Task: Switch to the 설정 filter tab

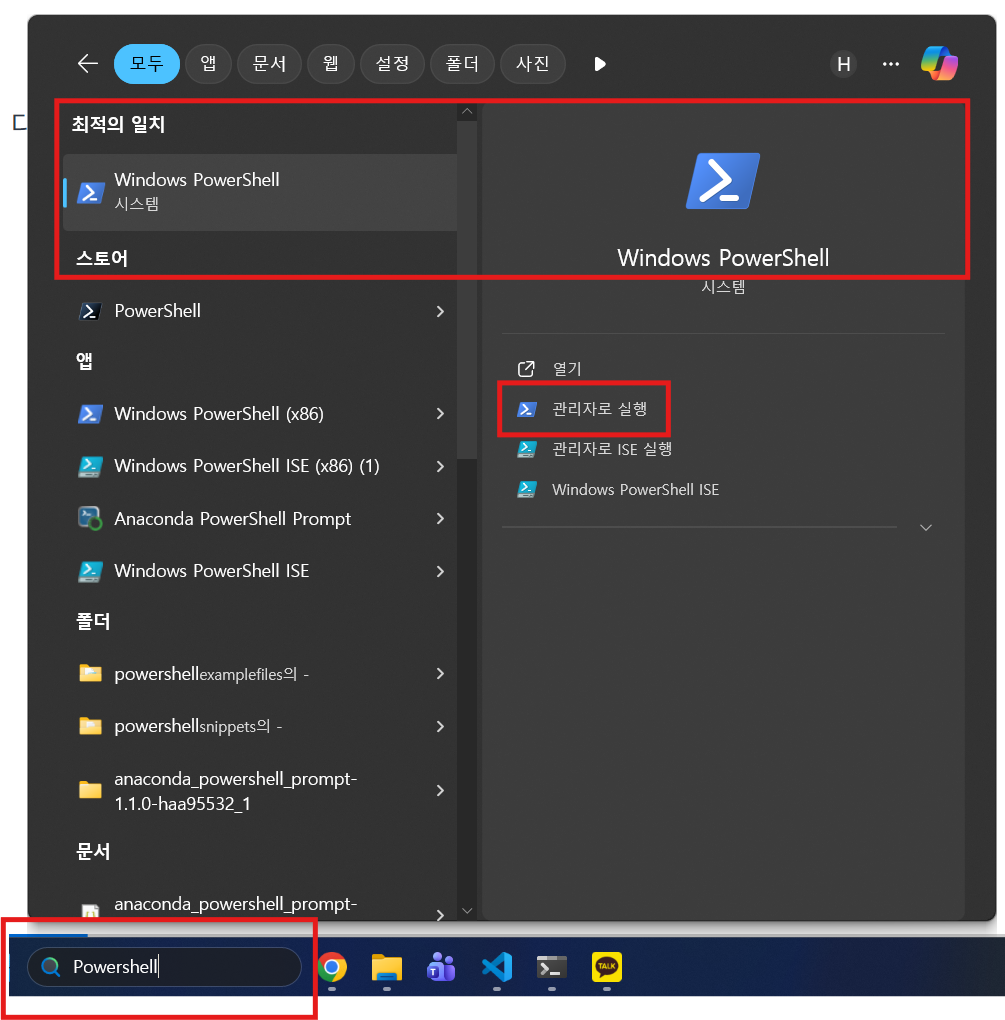Action: 392,63
